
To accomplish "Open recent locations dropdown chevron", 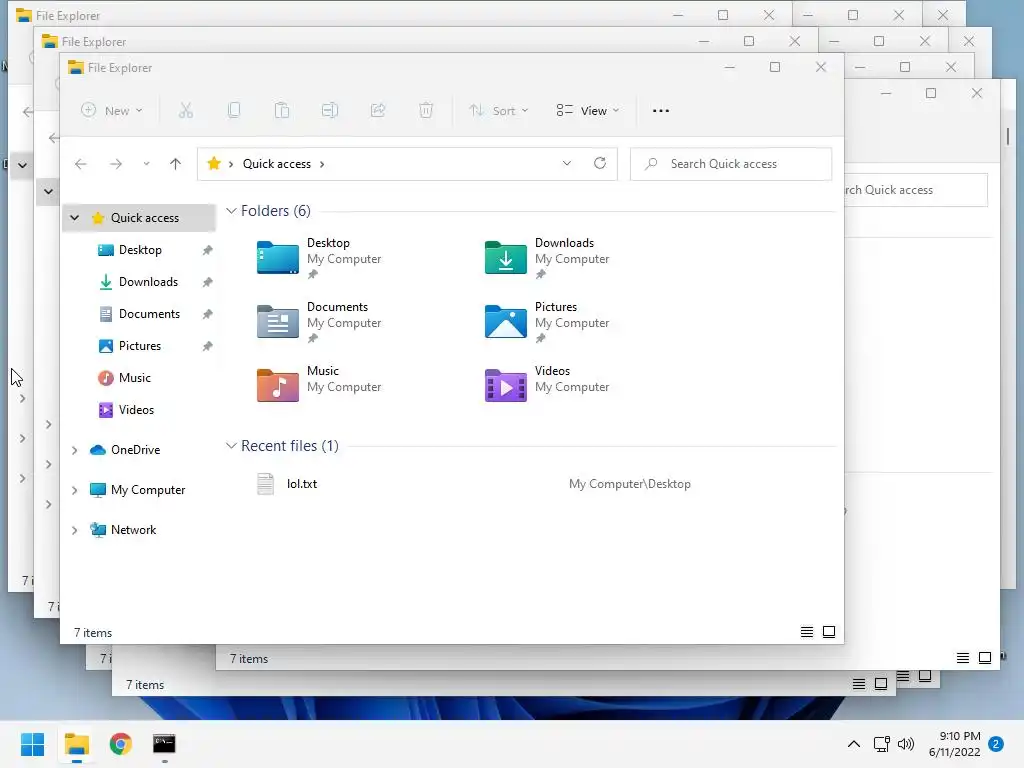I will (x=146, y=164).
